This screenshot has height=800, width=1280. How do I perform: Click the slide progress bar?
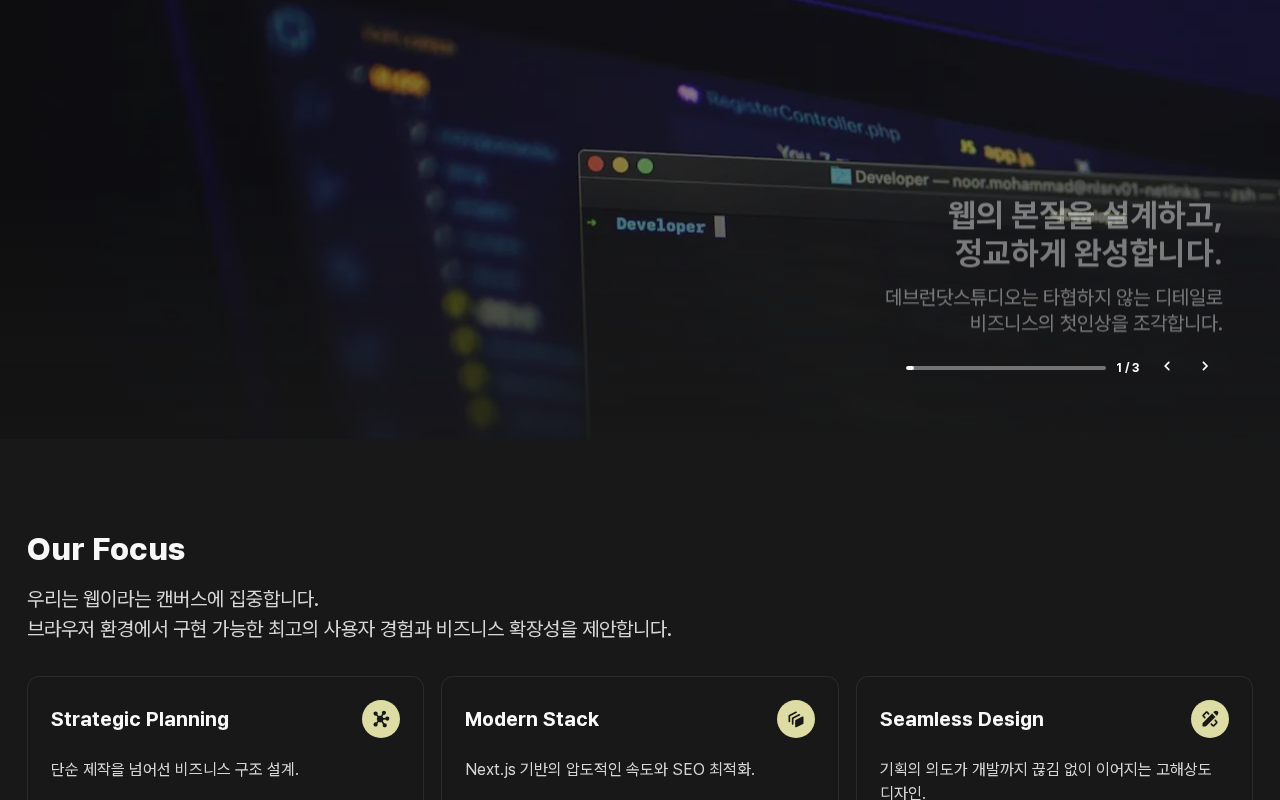(1006, 368)
